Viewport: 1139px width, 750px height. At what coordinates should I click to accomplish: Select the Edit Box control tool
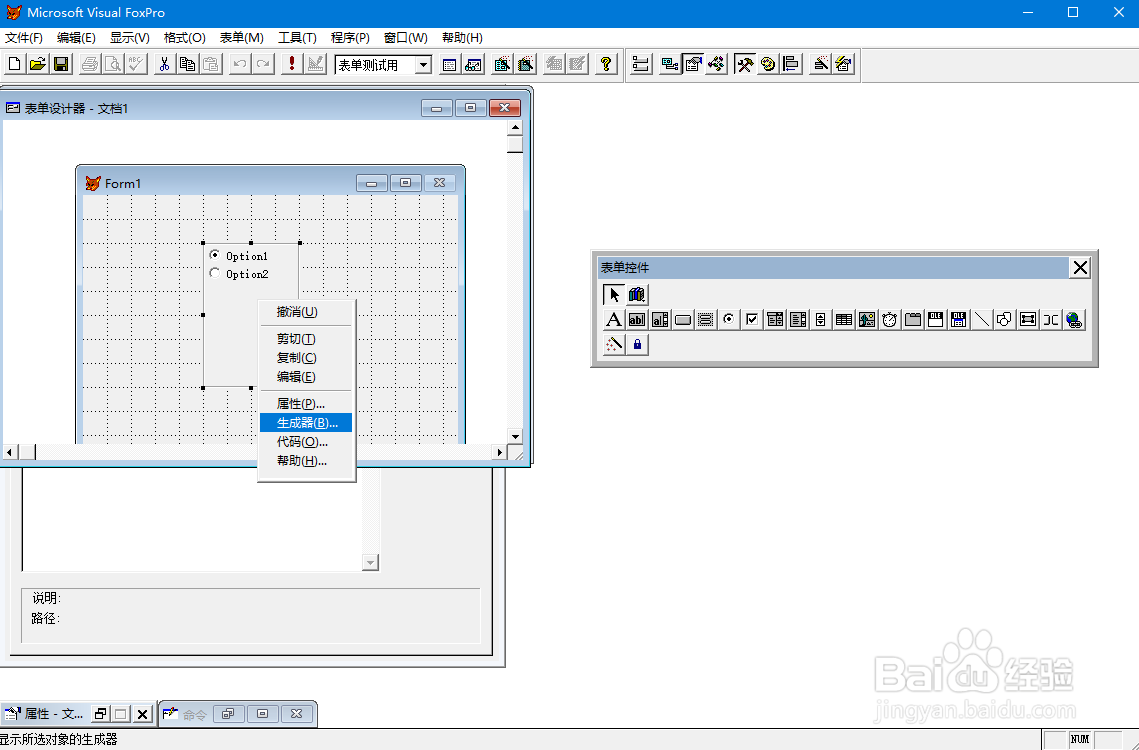[660, 320]
